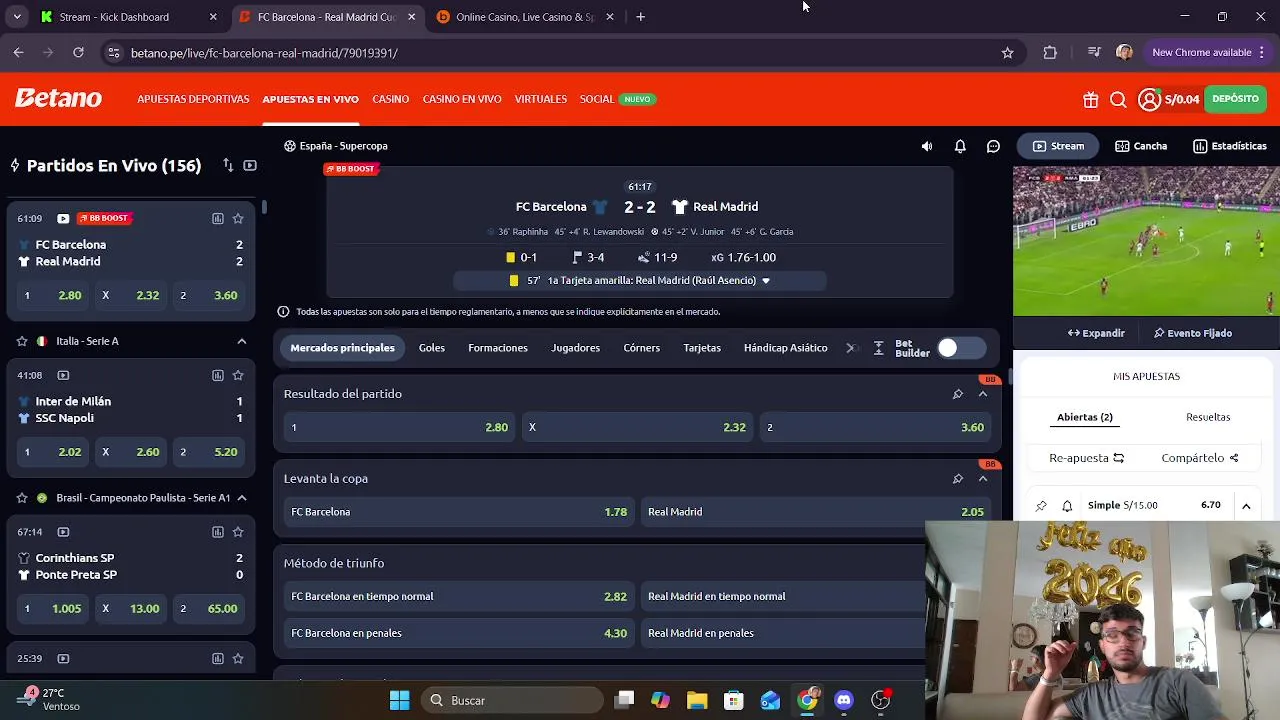
Task: Collapse the Levanta la copa market
Action: [x=982, y=479]
